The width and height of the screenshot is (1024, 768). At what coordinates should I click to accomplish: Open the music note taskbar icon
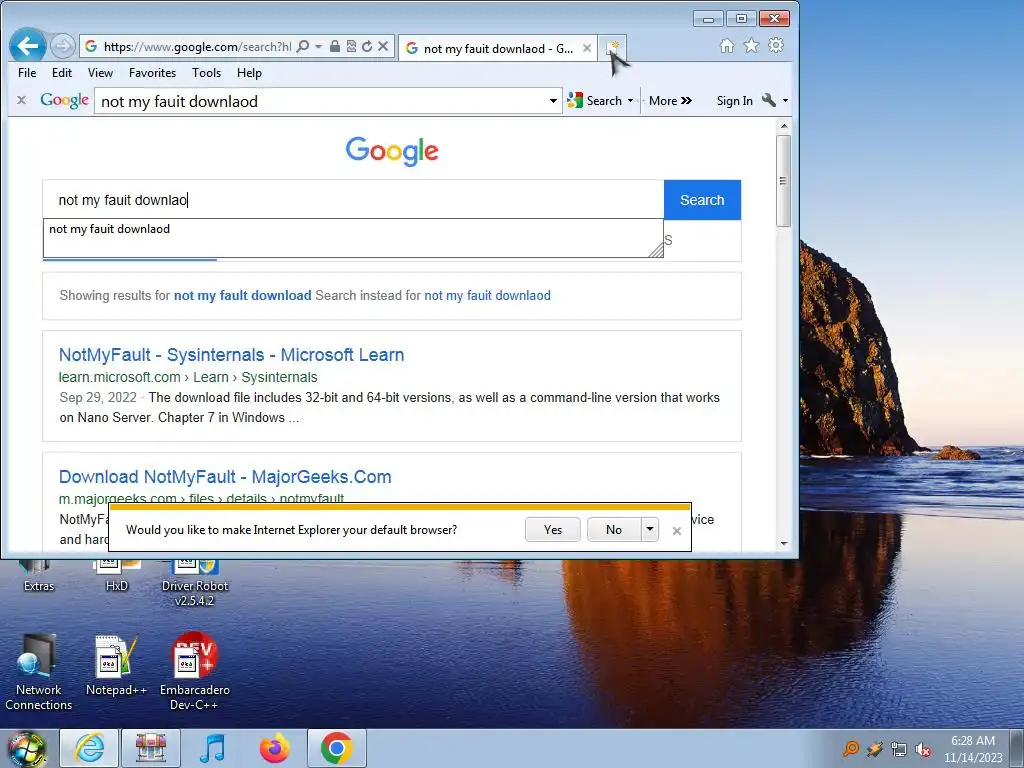point(212,748)
